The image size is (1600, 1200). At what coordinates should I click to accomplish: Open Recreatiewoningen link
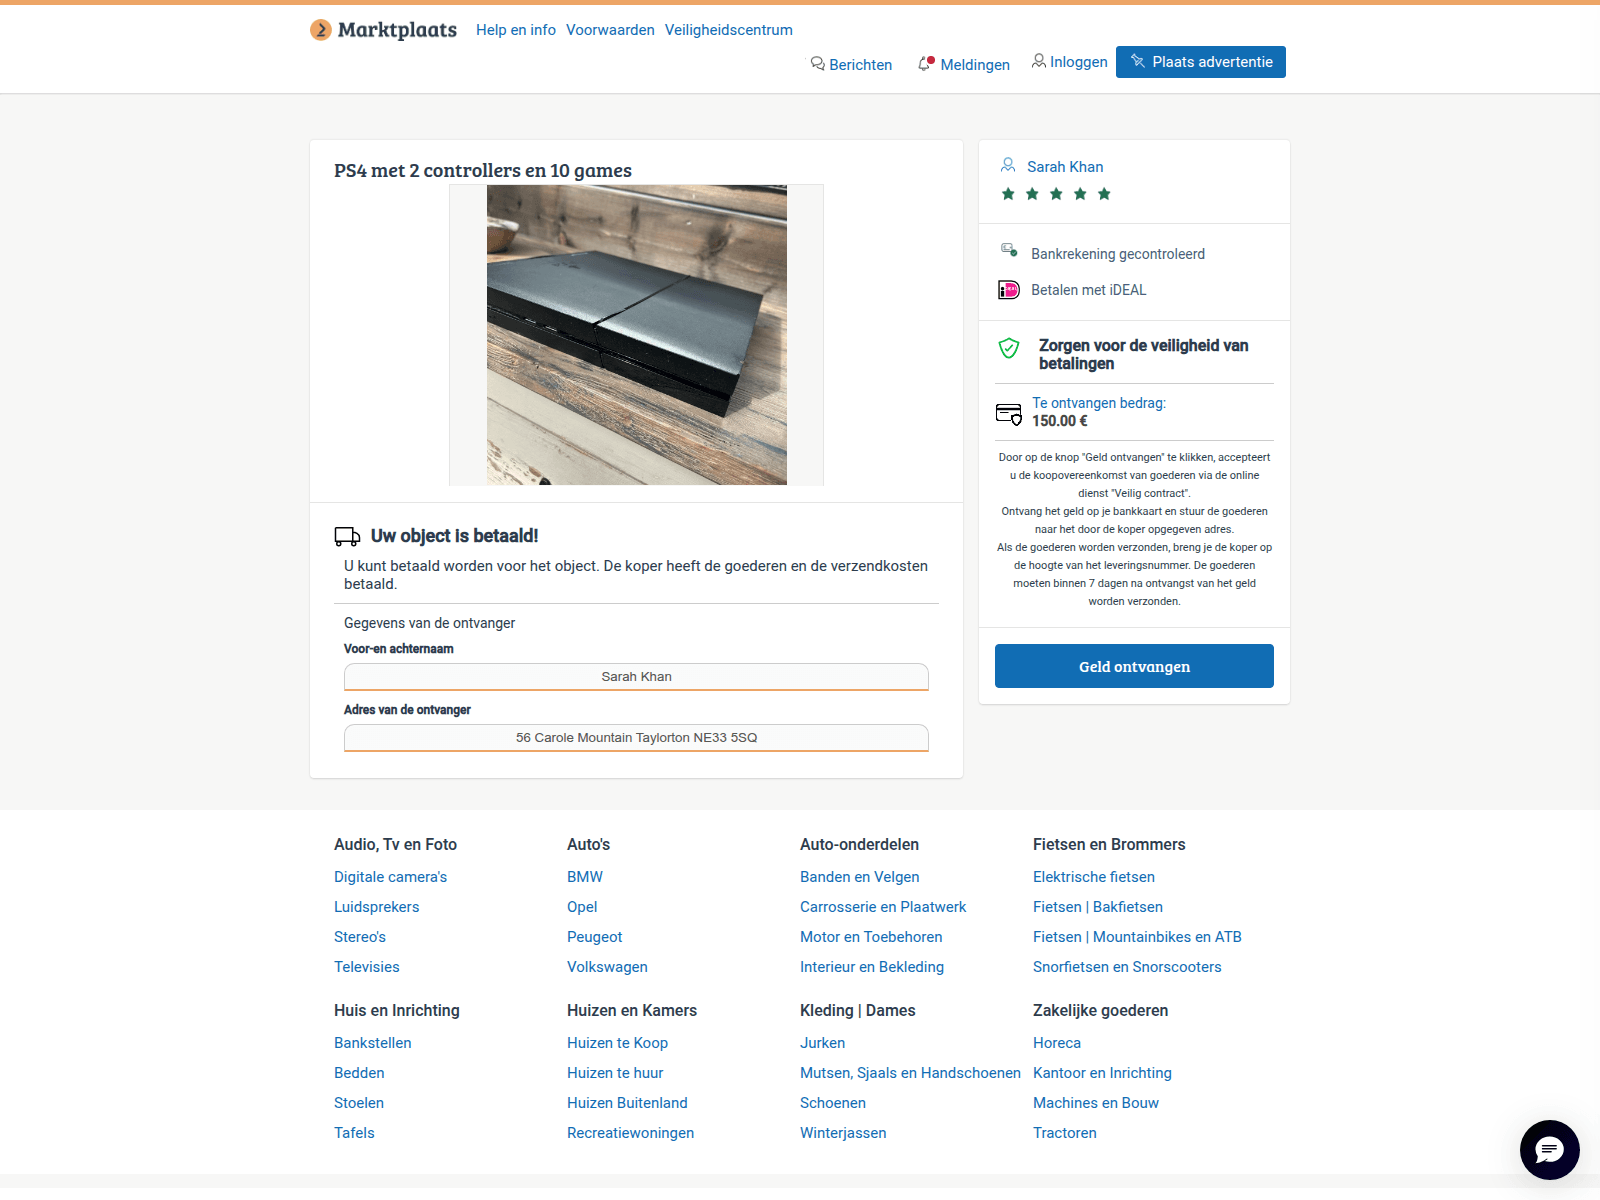(x=630, y=1133)
